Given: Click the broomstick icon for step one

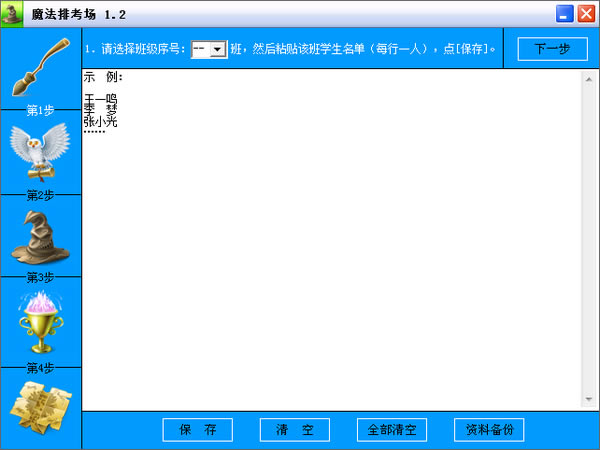Looking at the screenshot, I should click(x=40, y=66).
